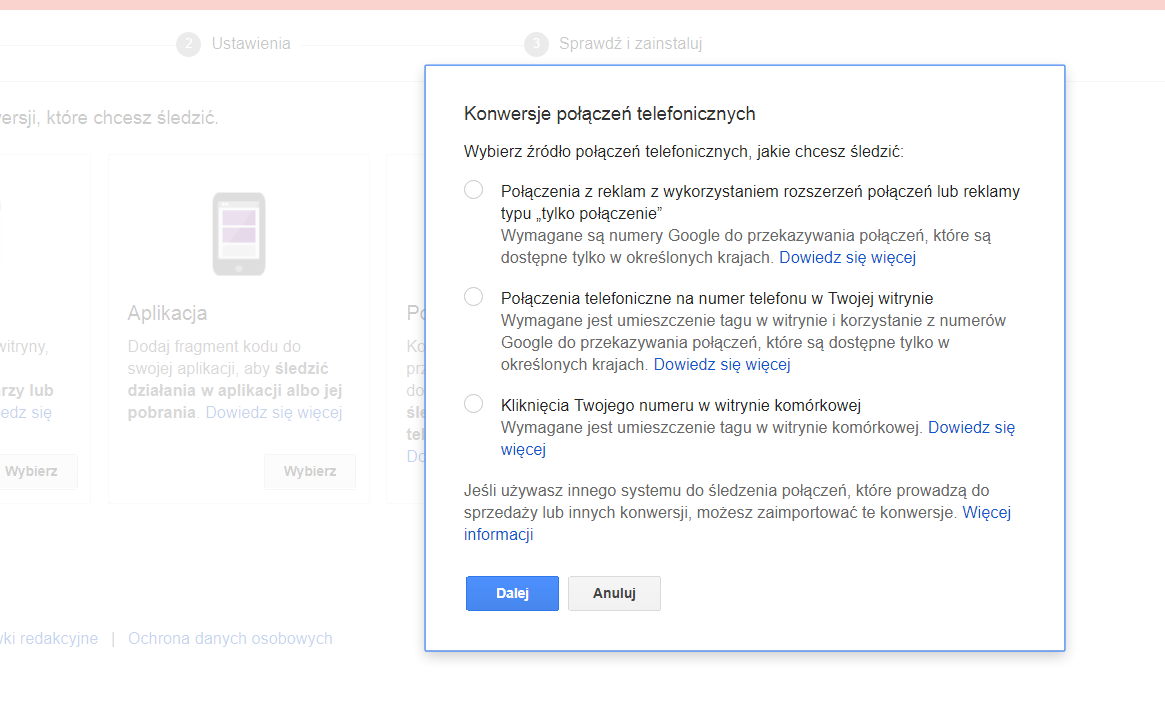Open 'Dowiedz się więcej' link under second option
The width and height of the screenshot is (1165, 712).
click(x=721, y=364)
